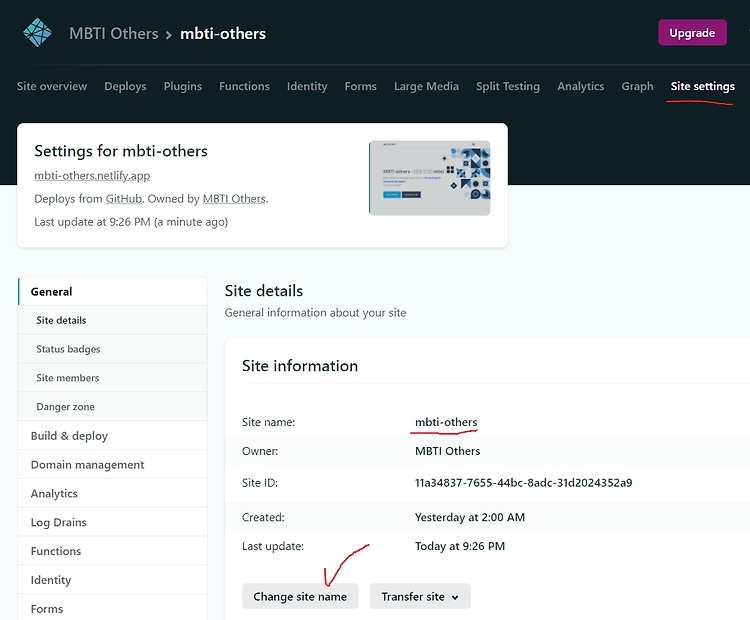
Task: Open the Forms tab in top navigation
Action: pos(361,86)
